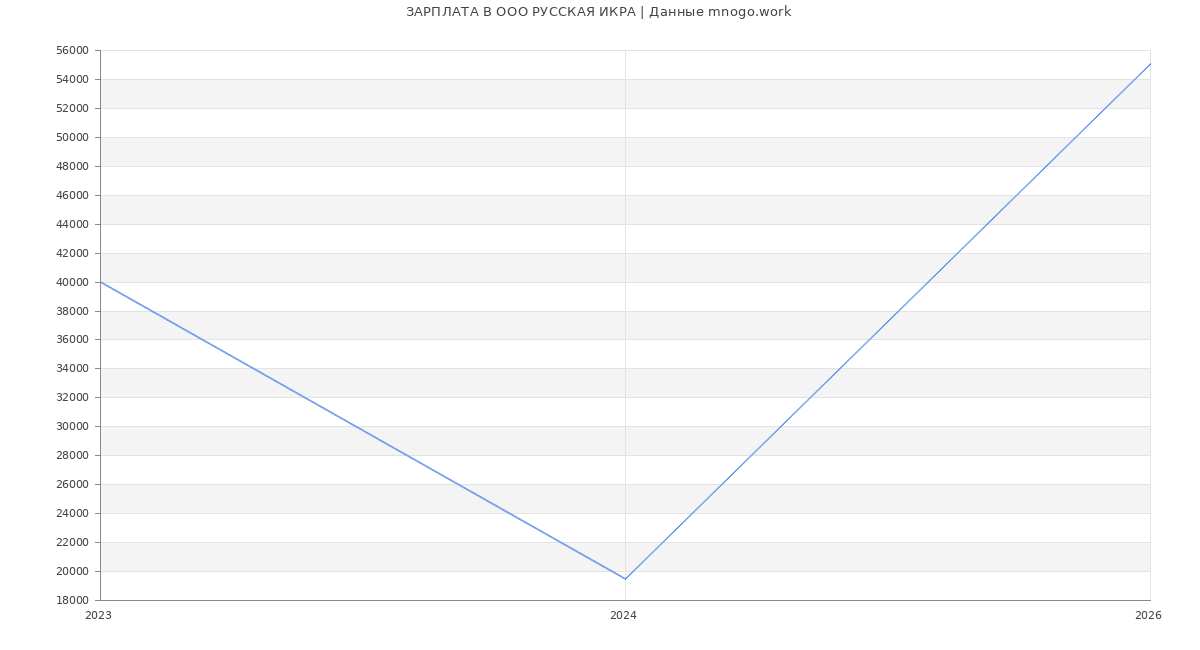Image resolution: width=1200 pixels, height=650 pixels.
Task: Click the 32000 y-axis label
Action: [x=73, y=398]
